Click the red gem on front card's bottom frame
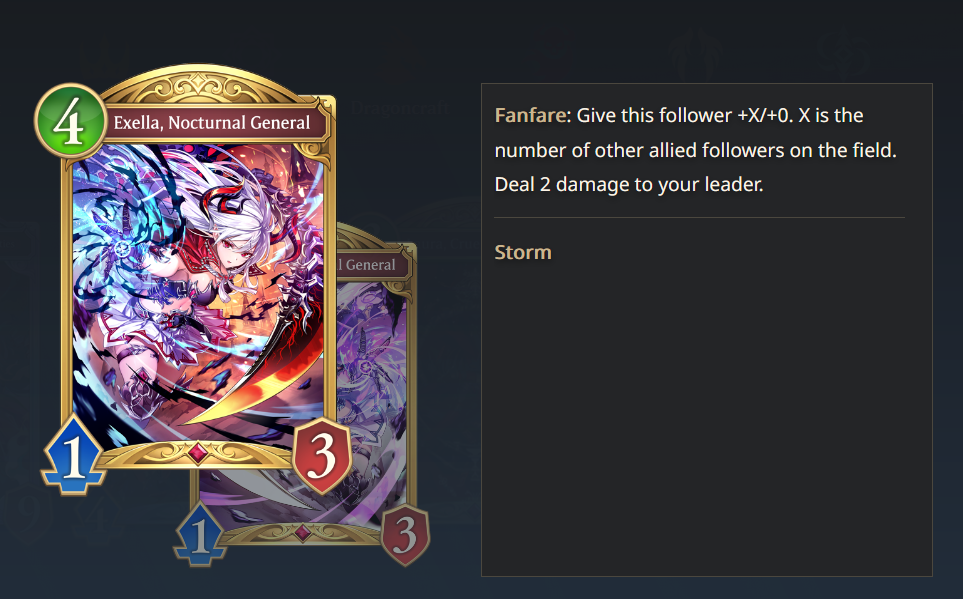The image size is (963, 599). 197,453
